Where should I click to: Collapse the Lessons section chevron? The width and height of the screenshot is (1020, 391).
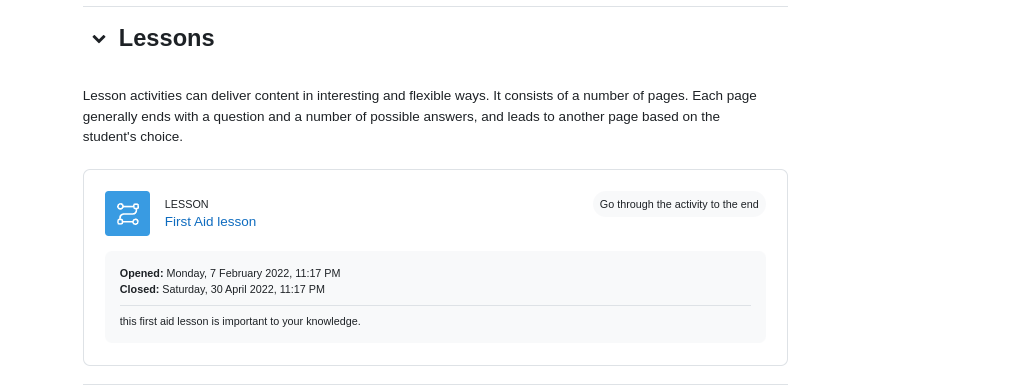[99, 39]
